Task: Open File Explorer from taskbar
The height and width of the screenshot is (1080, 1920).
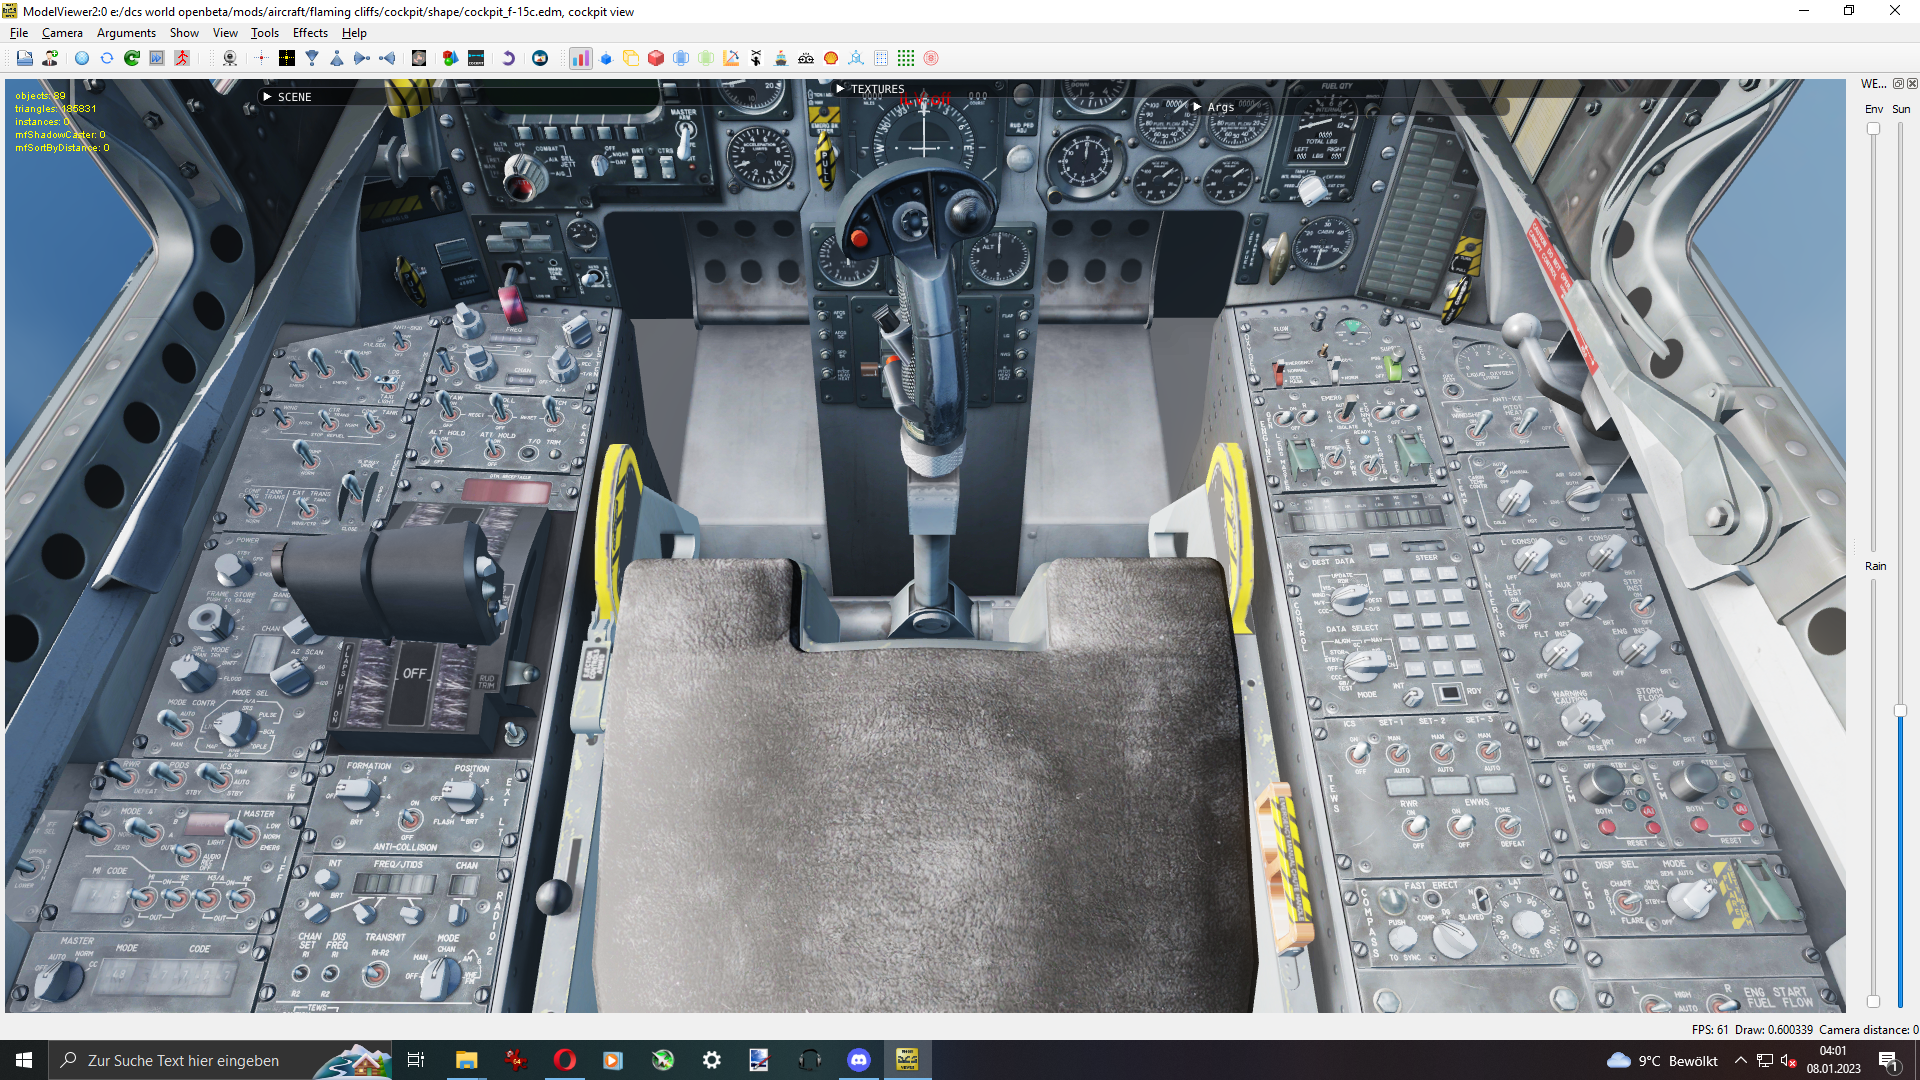Action: pos(467,1060)
